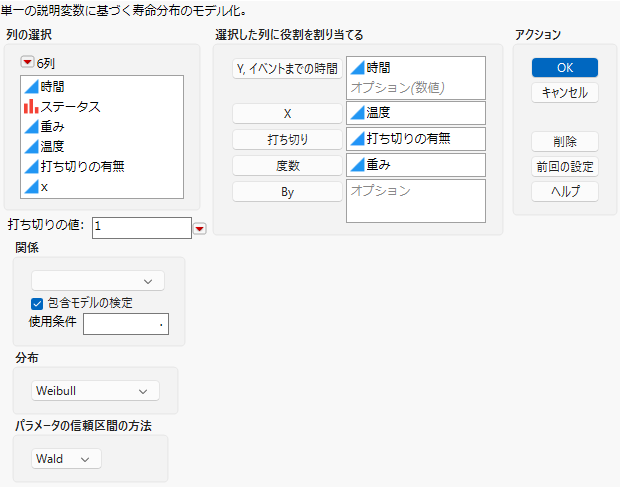Click the blue icon of 打ち切りの有無 in censor role

click(x=357, y=138)
